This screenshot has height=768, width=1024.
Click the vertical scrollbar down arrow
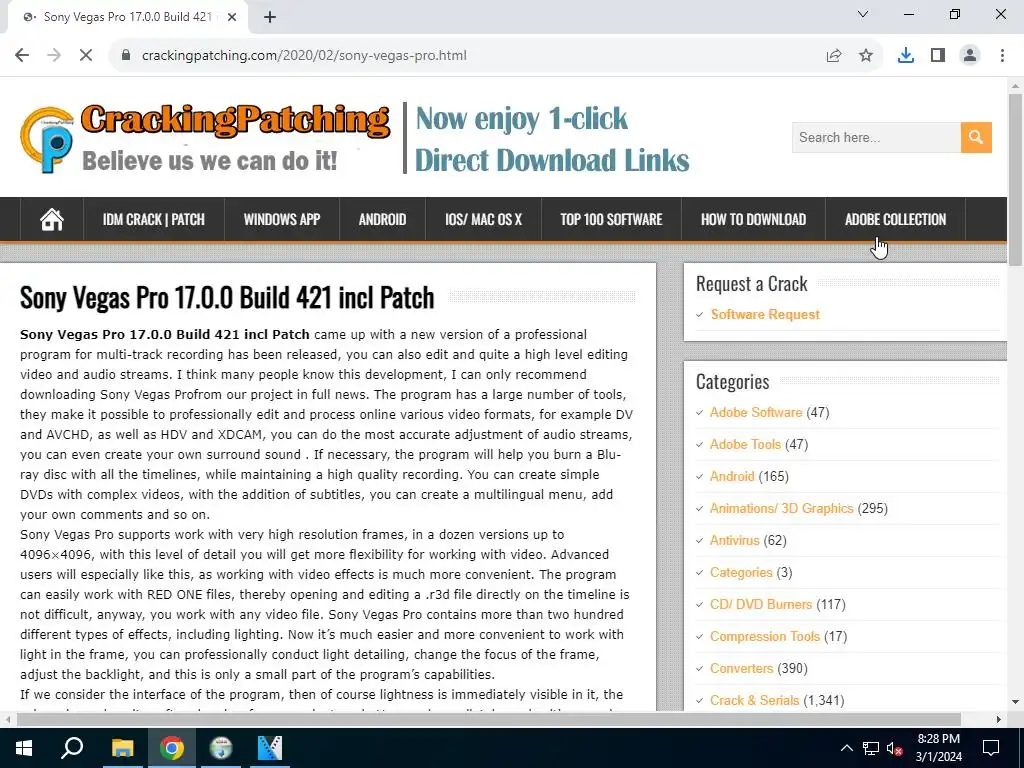tap(1015, 703)
